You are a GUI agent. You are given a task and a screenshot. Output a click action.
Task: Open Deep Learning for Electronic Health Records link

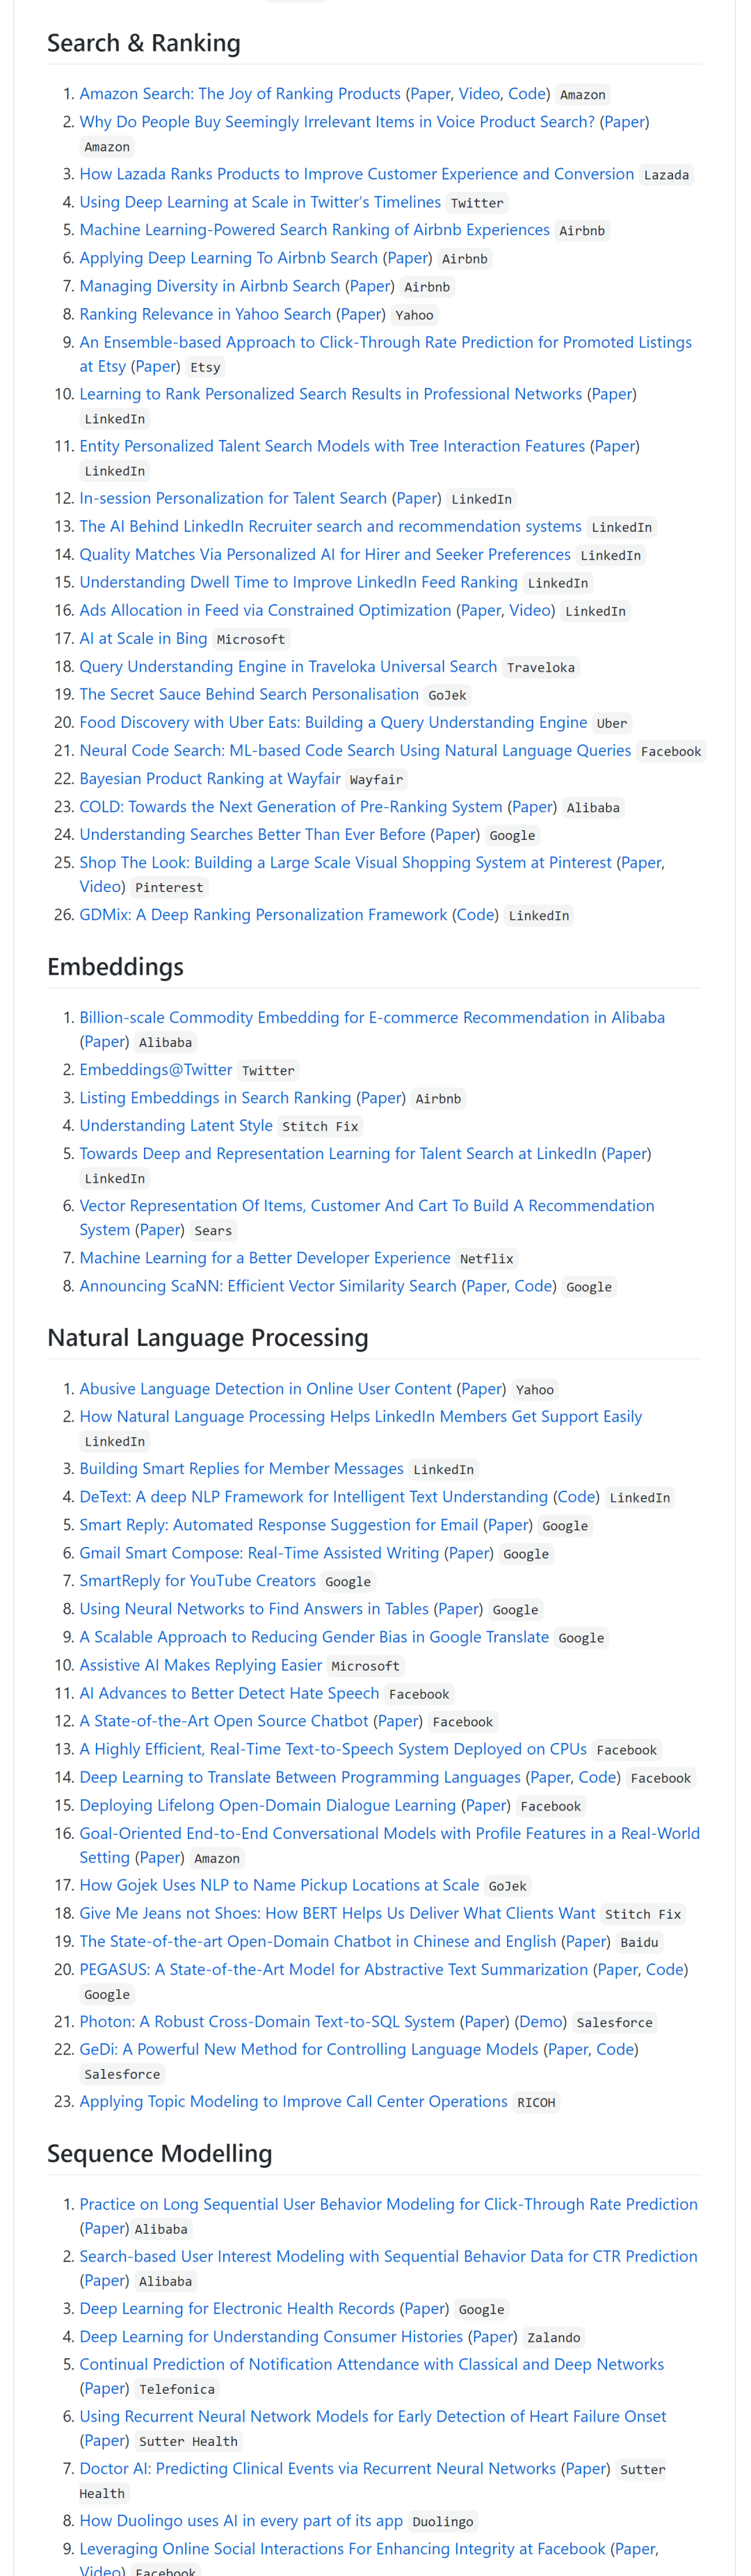[237, 2308]
